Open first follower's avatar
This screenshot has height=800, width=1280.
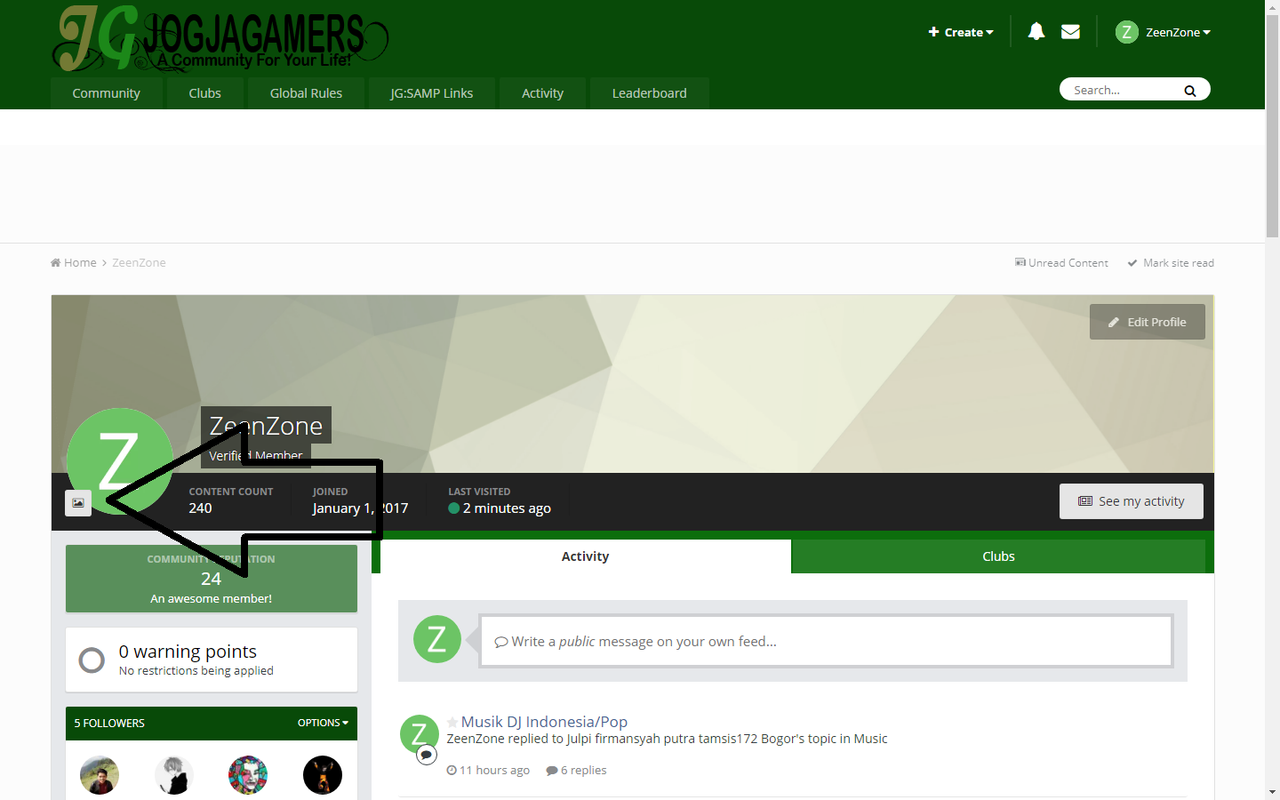99,775
